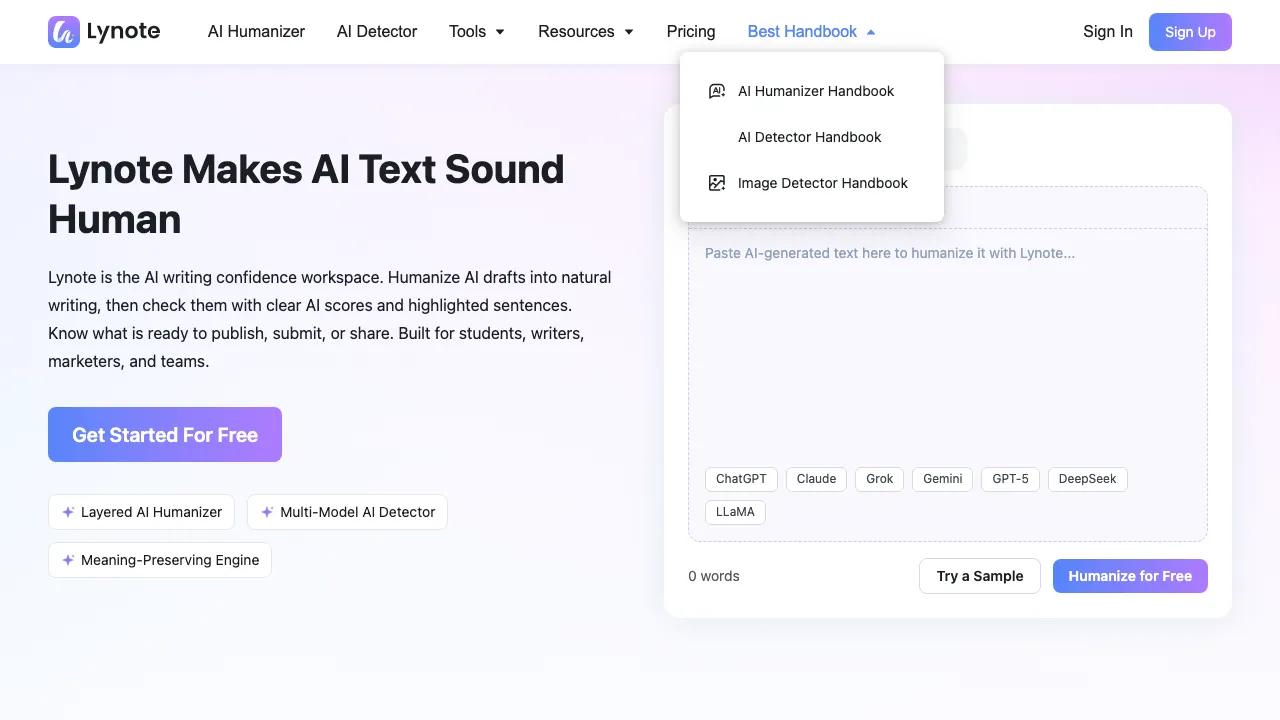Open AI Humanizer nav link
Screen dimensions: 1280x720
click(x=256, y=32)
